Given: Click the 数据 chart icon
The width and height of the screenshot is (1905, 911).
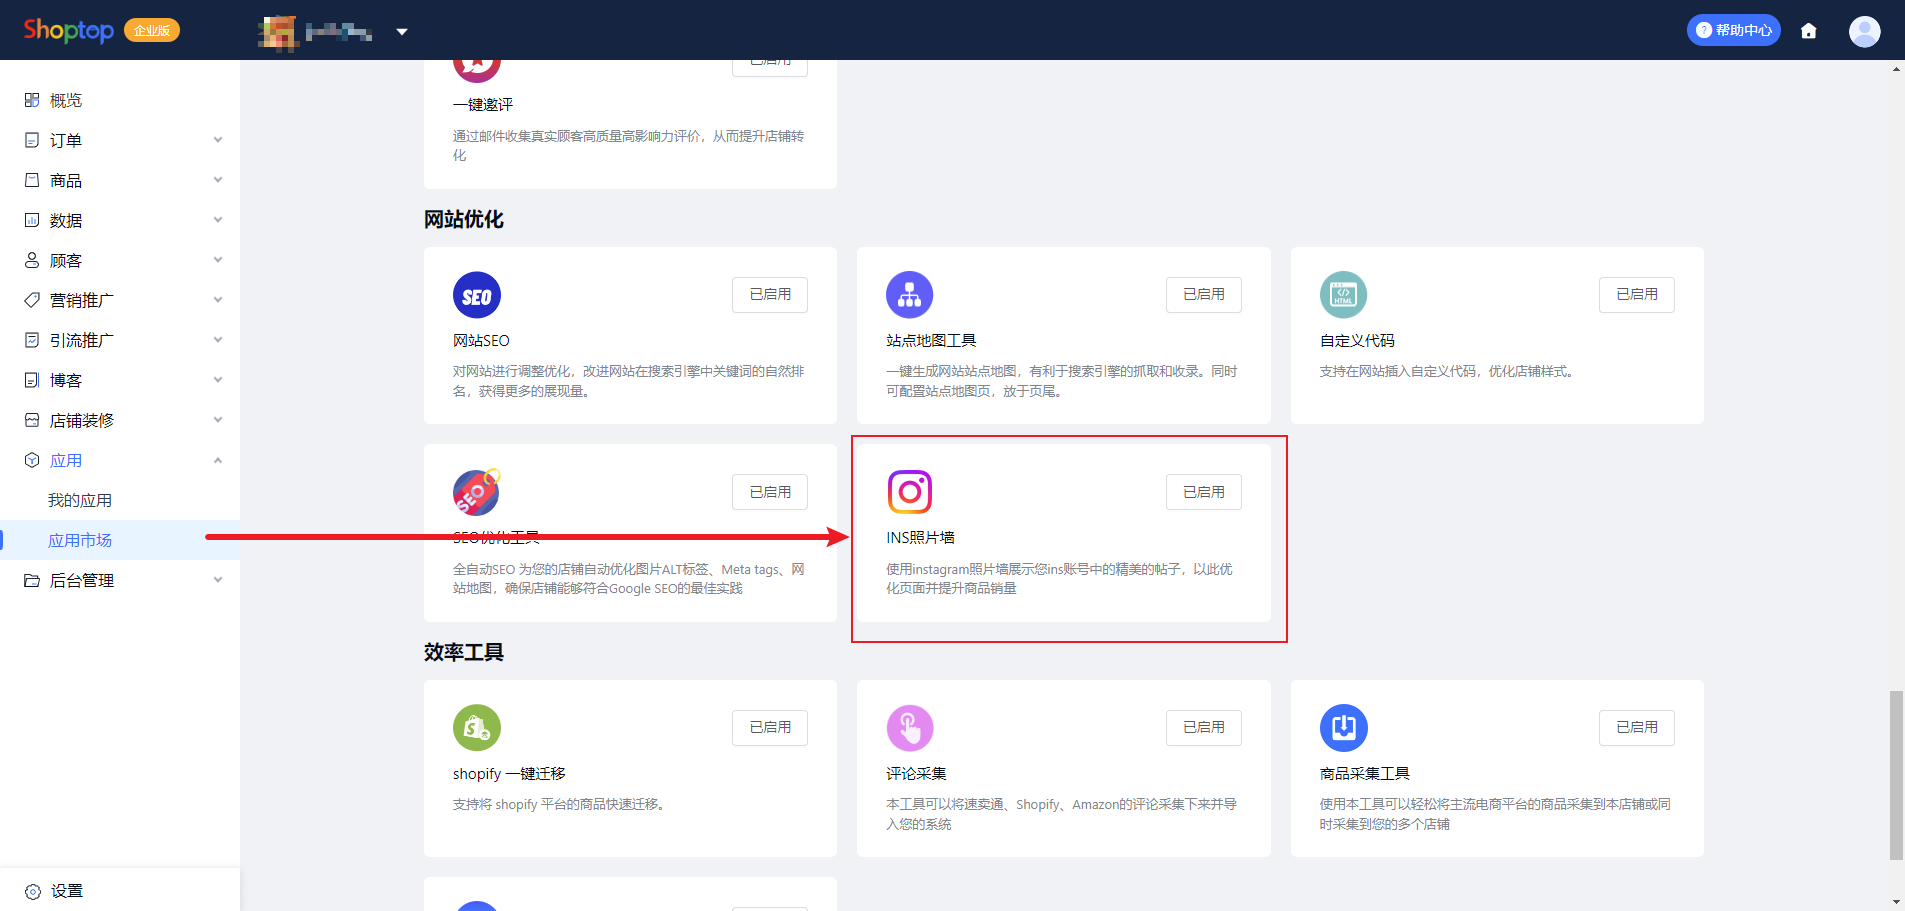Looking at the screenshot, I should click(32, 220).
